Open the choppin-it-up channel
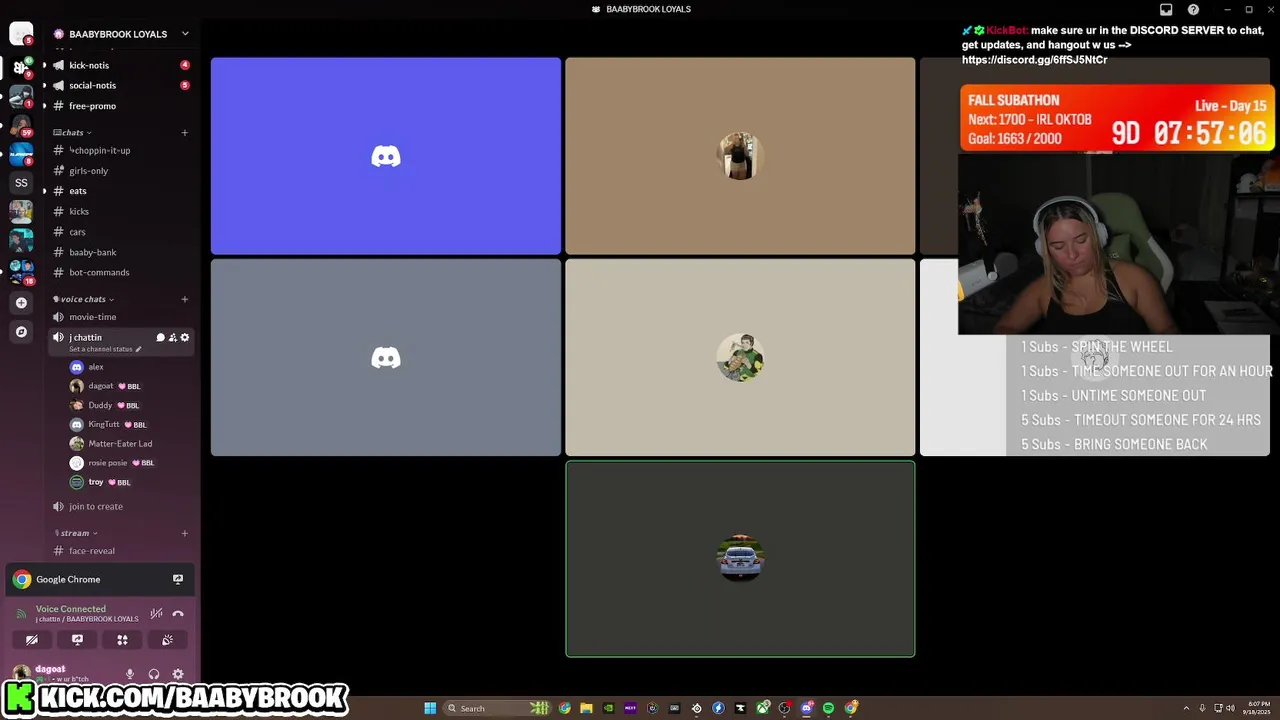Viewport: 1280px width, 720px height. (x=121, y=150)
